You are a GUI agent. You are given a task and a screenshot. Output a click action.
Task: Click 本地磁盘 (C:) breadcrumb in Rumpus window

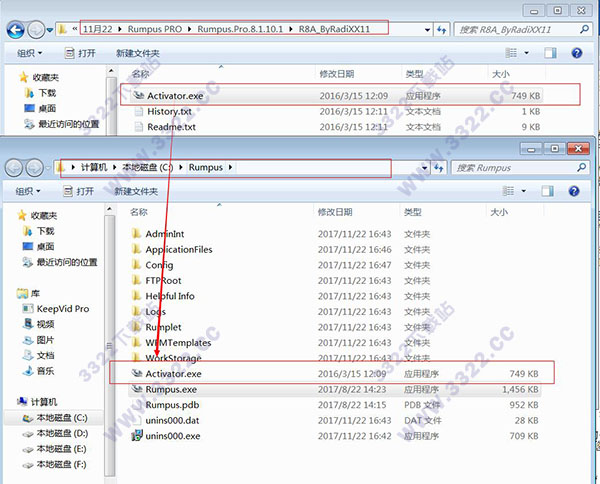pyautogui.click(x=148, y=167)
